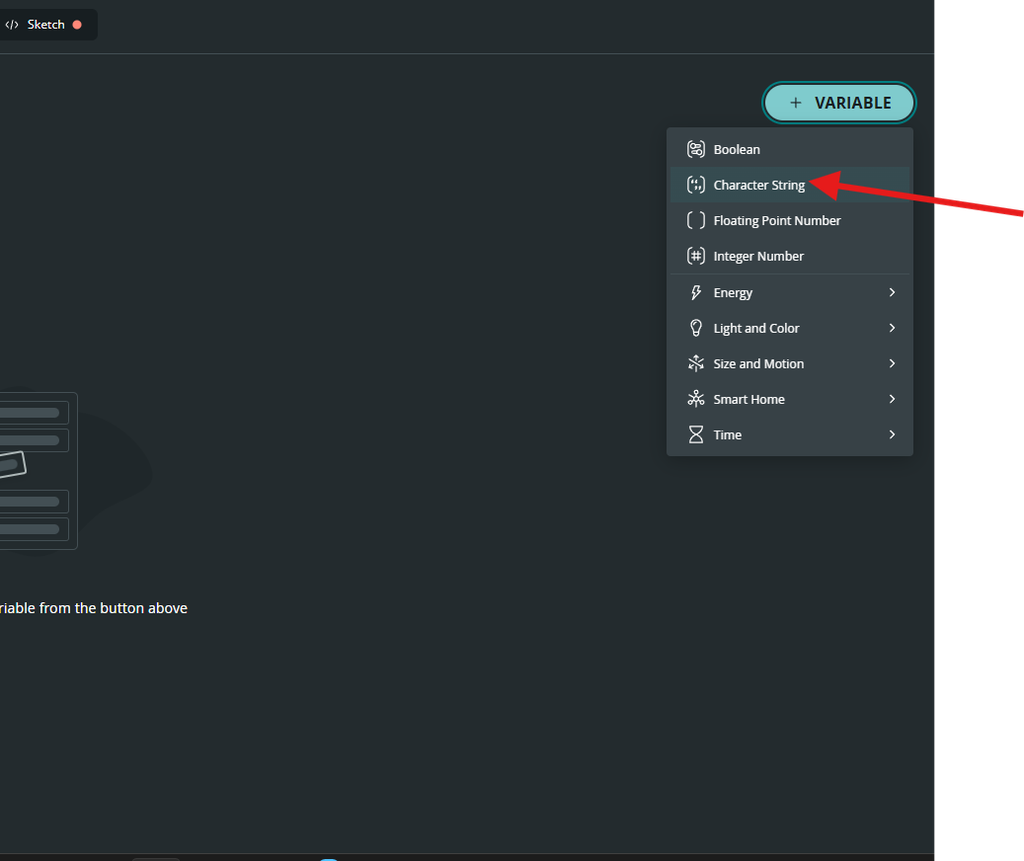
Task: Expand the Energy submenu chevron
Action: click(892, 292)
